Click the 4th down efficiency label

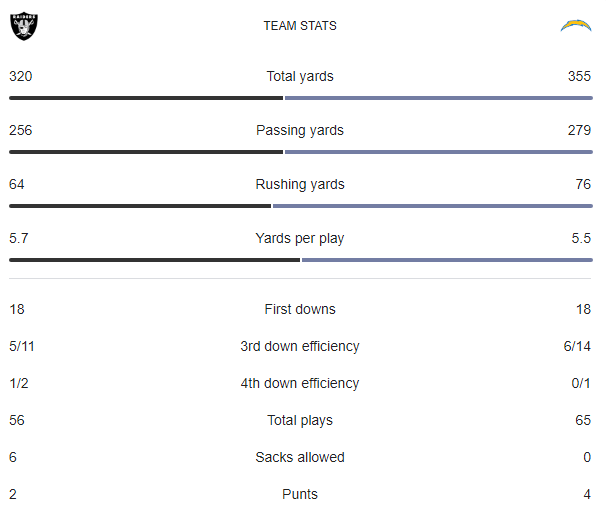(300, 383)
